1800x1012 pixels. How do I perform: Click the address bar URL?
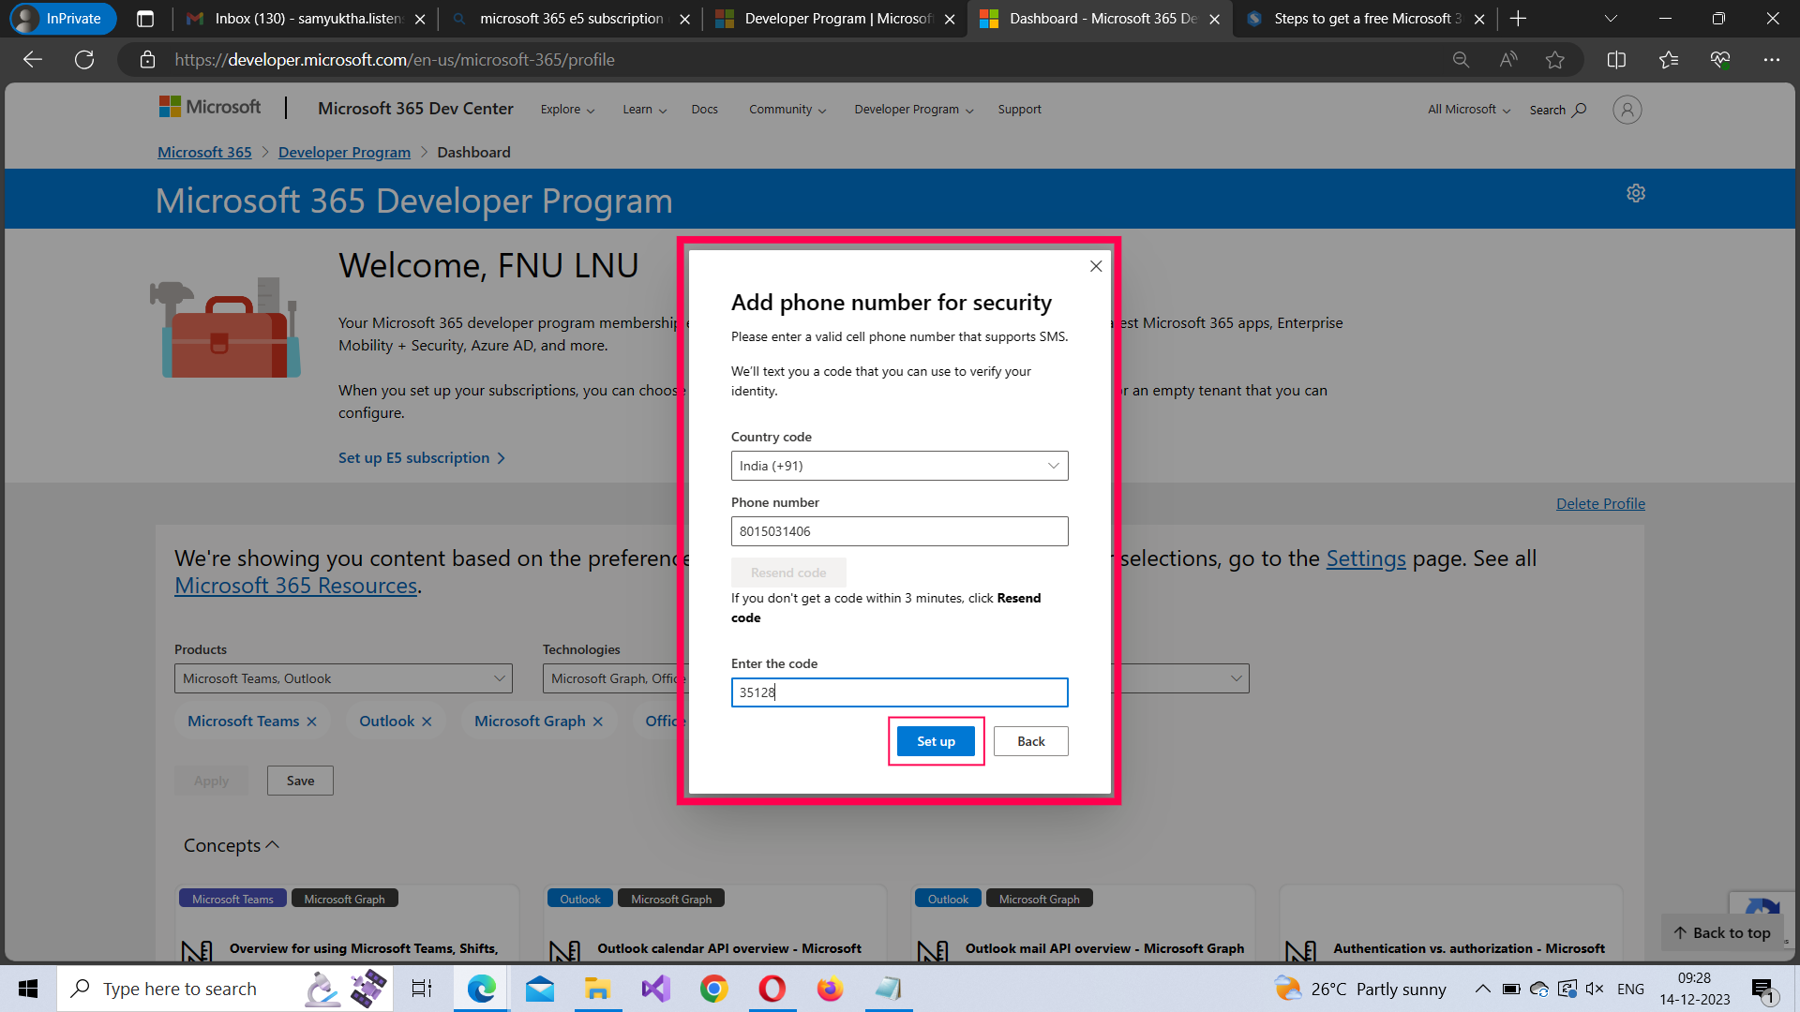tap(394, 60)
